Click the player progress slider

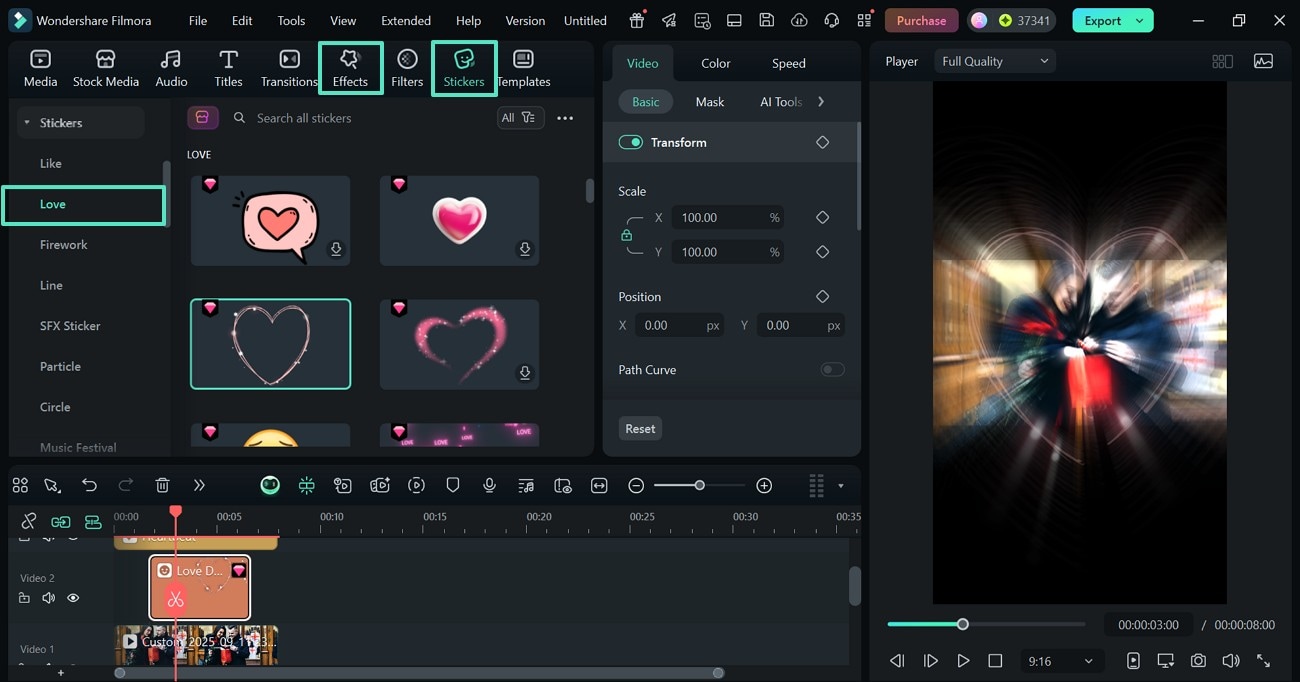(x=986, y=624)
